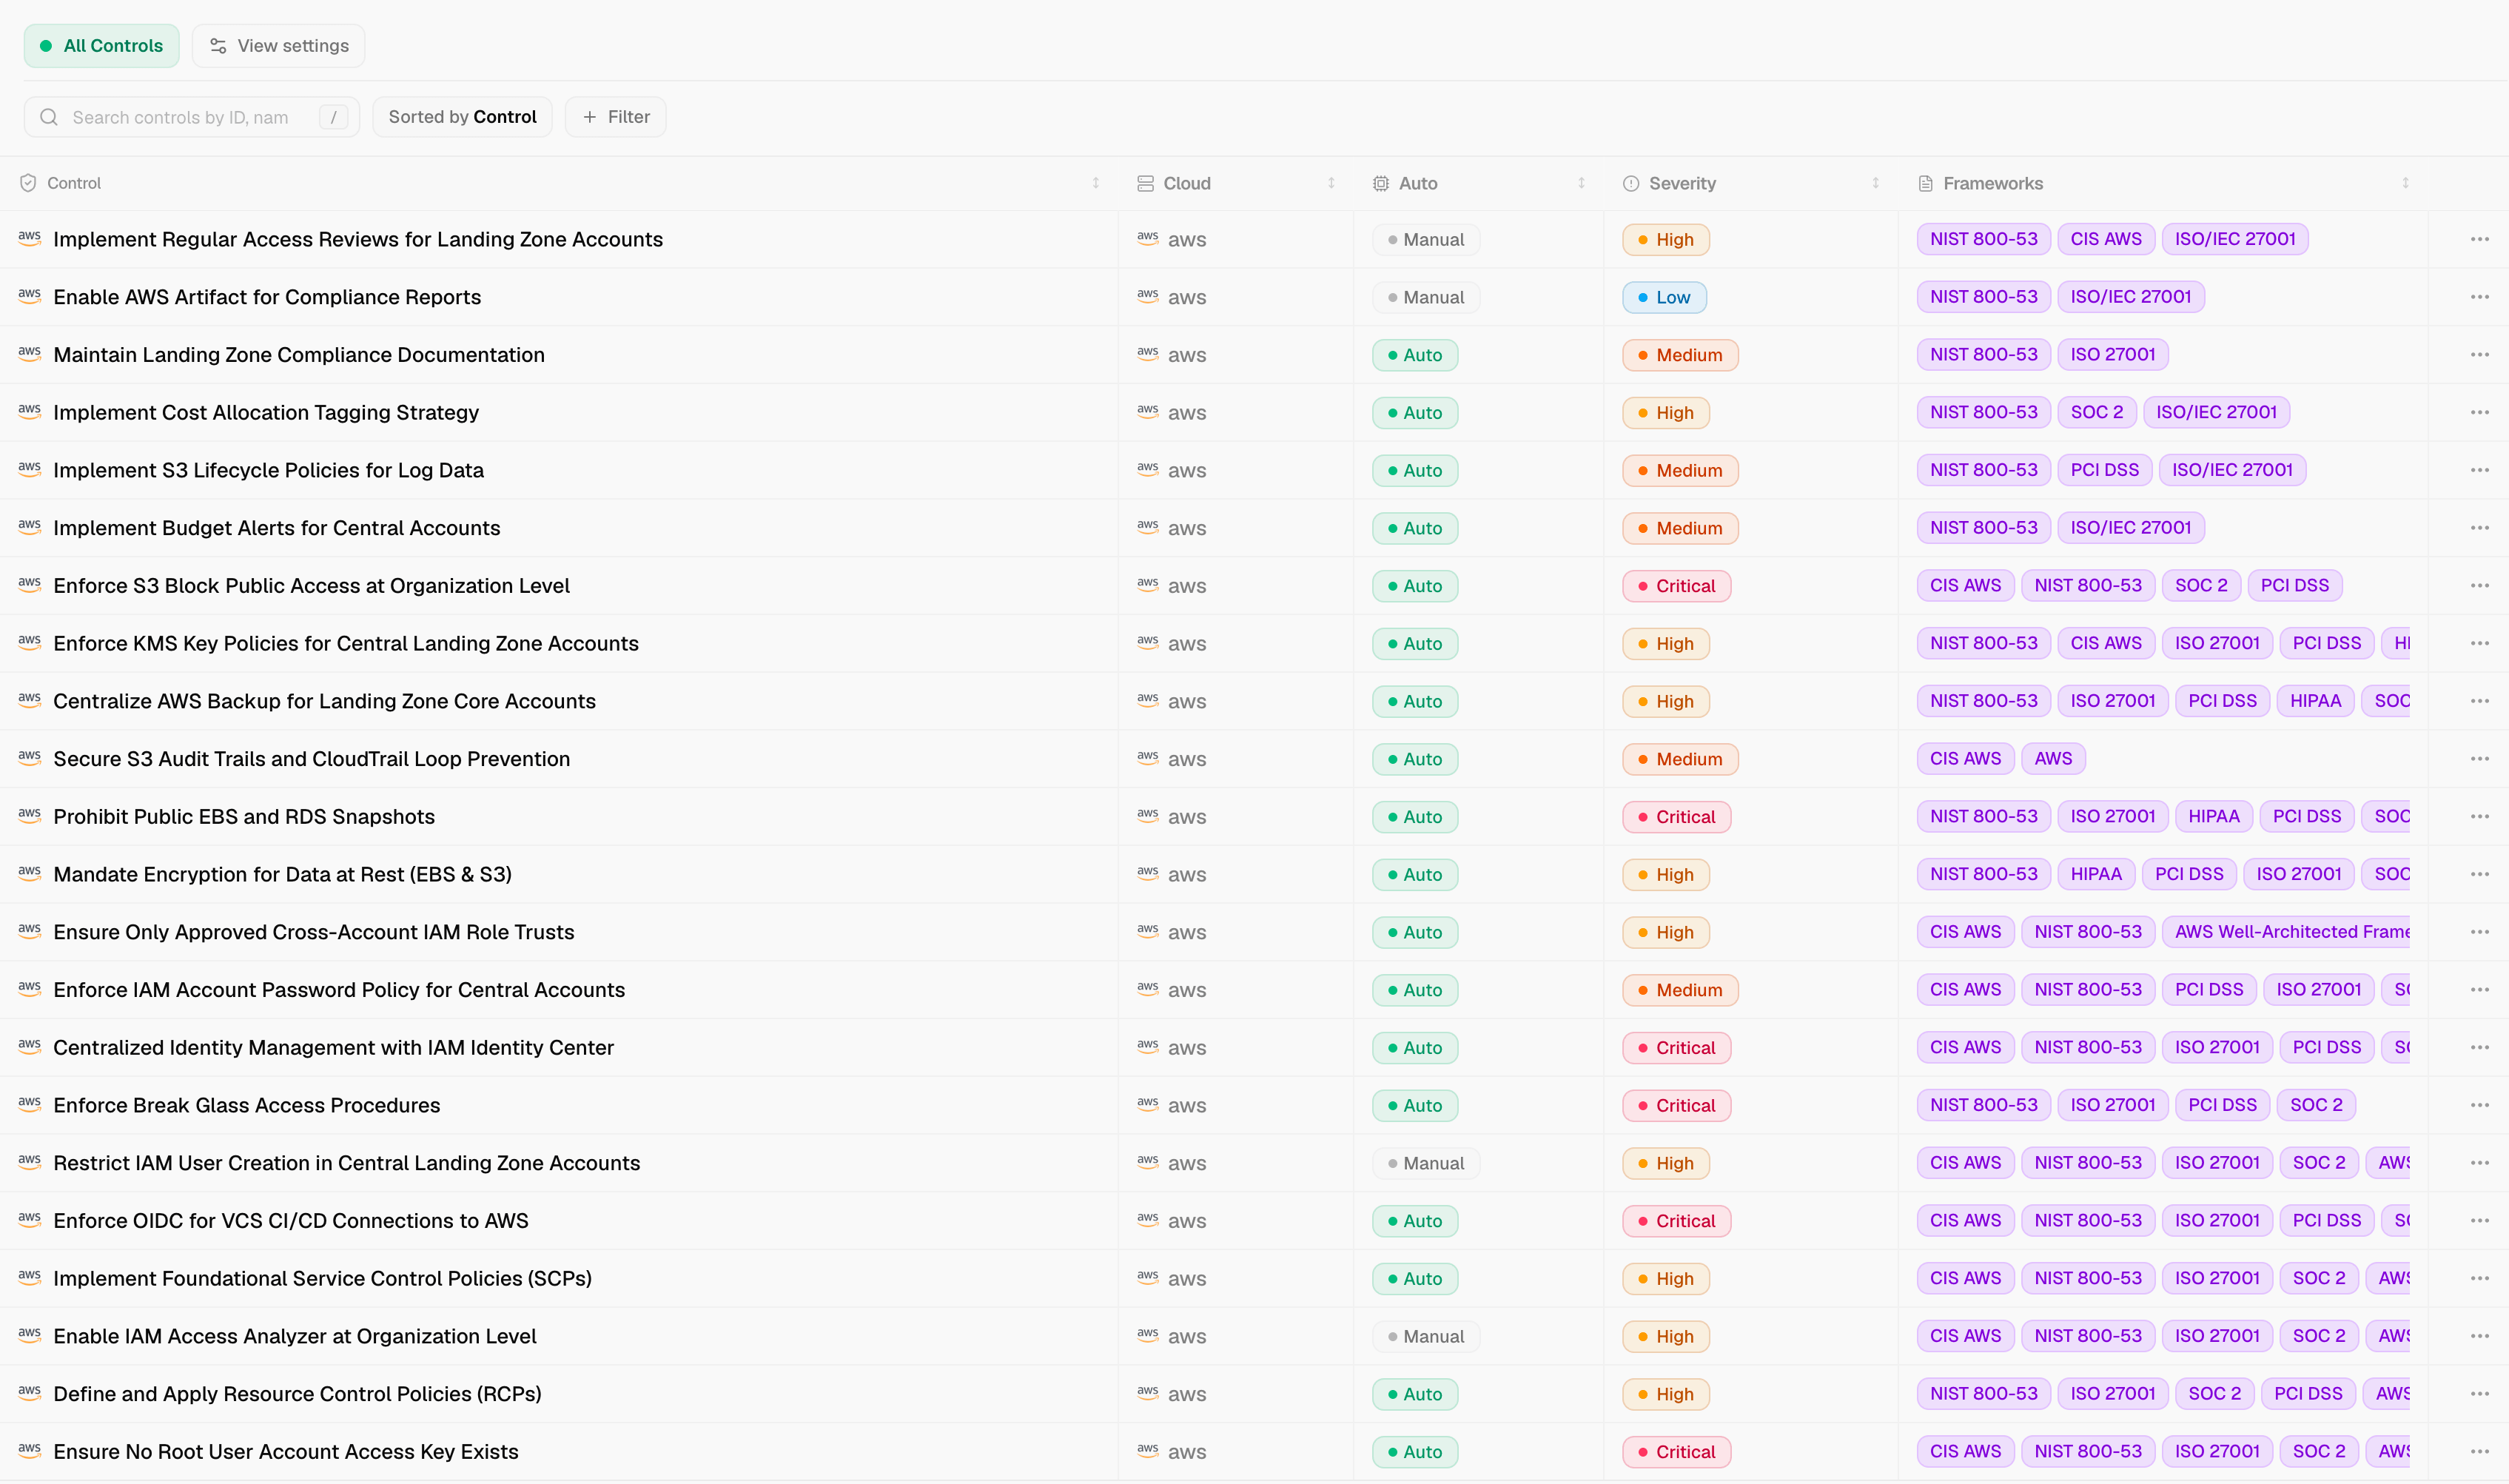2509x1484 pixels.
Task: Open Implement Regular Access Reviews control
Action: pos(358,239)
